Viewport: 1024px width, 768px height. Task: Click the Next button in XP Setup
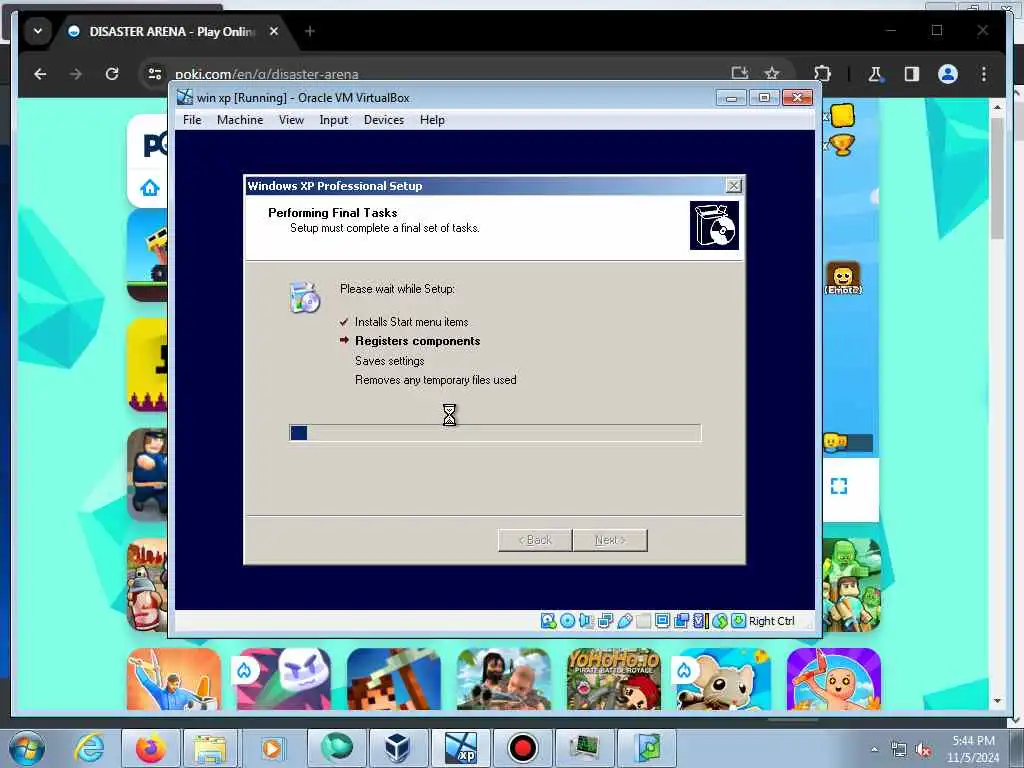click(610, 540)
